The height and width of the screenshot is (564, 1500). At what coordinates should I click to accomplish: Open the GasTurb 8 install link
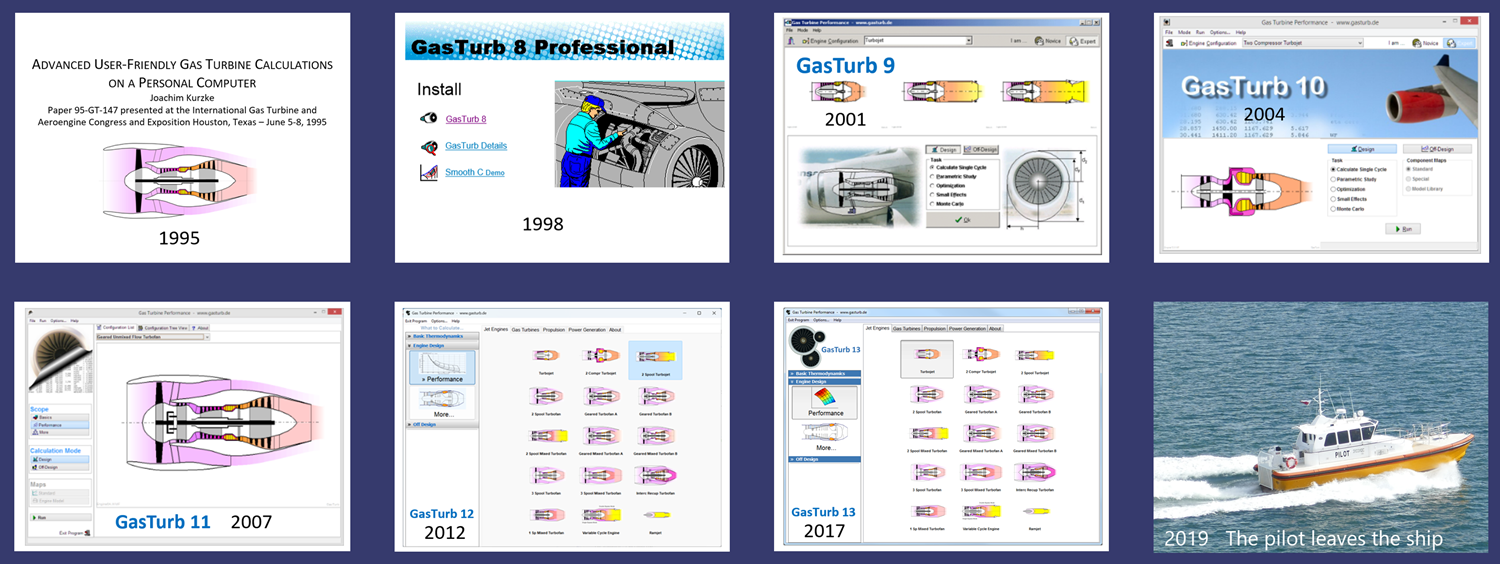466,118
